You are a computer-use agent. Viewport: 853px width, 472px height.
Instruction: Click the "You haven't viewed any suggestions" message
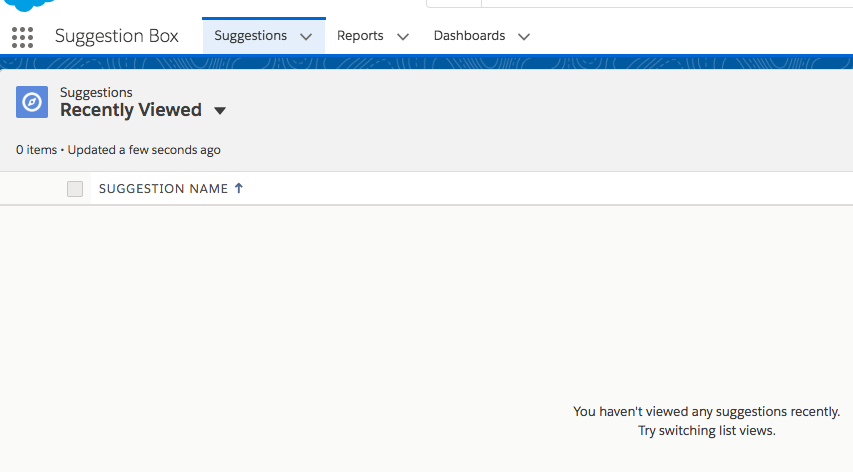click(x=706, y=411)
